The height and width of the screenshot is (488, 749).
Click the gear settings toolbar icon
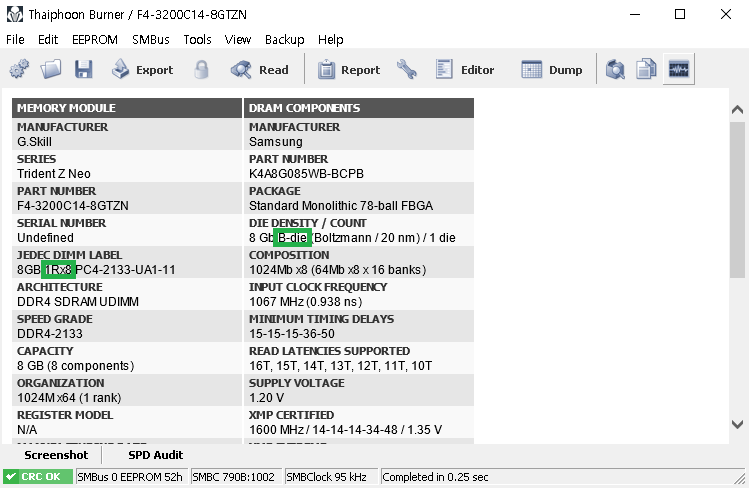19,70
